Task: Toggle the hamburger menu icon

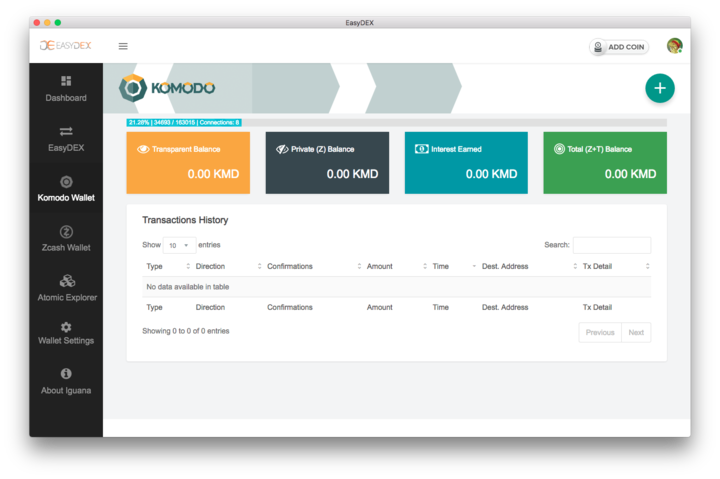Action: pyautogui.click(x=123, y=46)
